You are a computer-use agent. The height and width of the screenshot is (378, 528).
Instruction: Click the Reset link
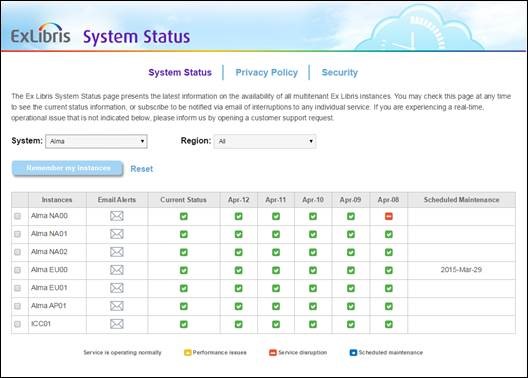pos(142,169)
